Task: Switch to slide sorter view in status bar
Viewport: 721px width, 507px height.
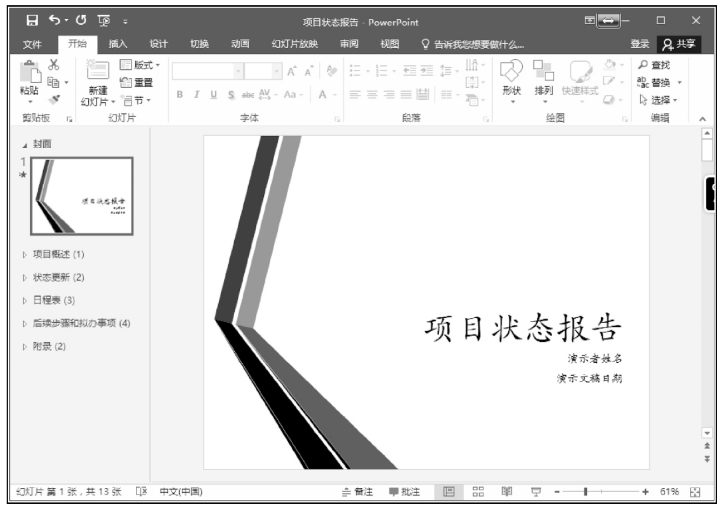Action: (478, 491)
